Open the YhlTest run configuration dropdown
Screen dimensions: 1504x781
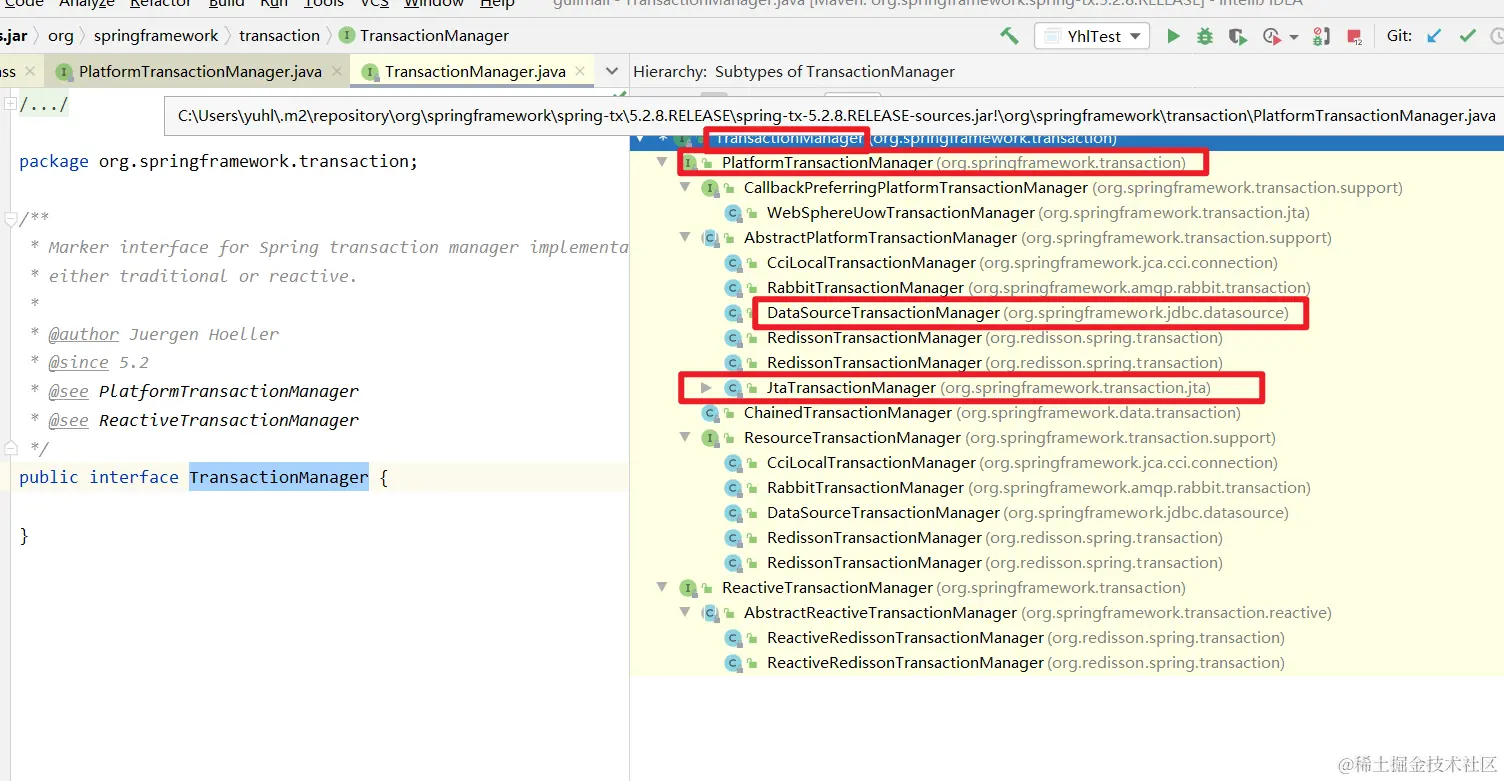(1091, 36)
